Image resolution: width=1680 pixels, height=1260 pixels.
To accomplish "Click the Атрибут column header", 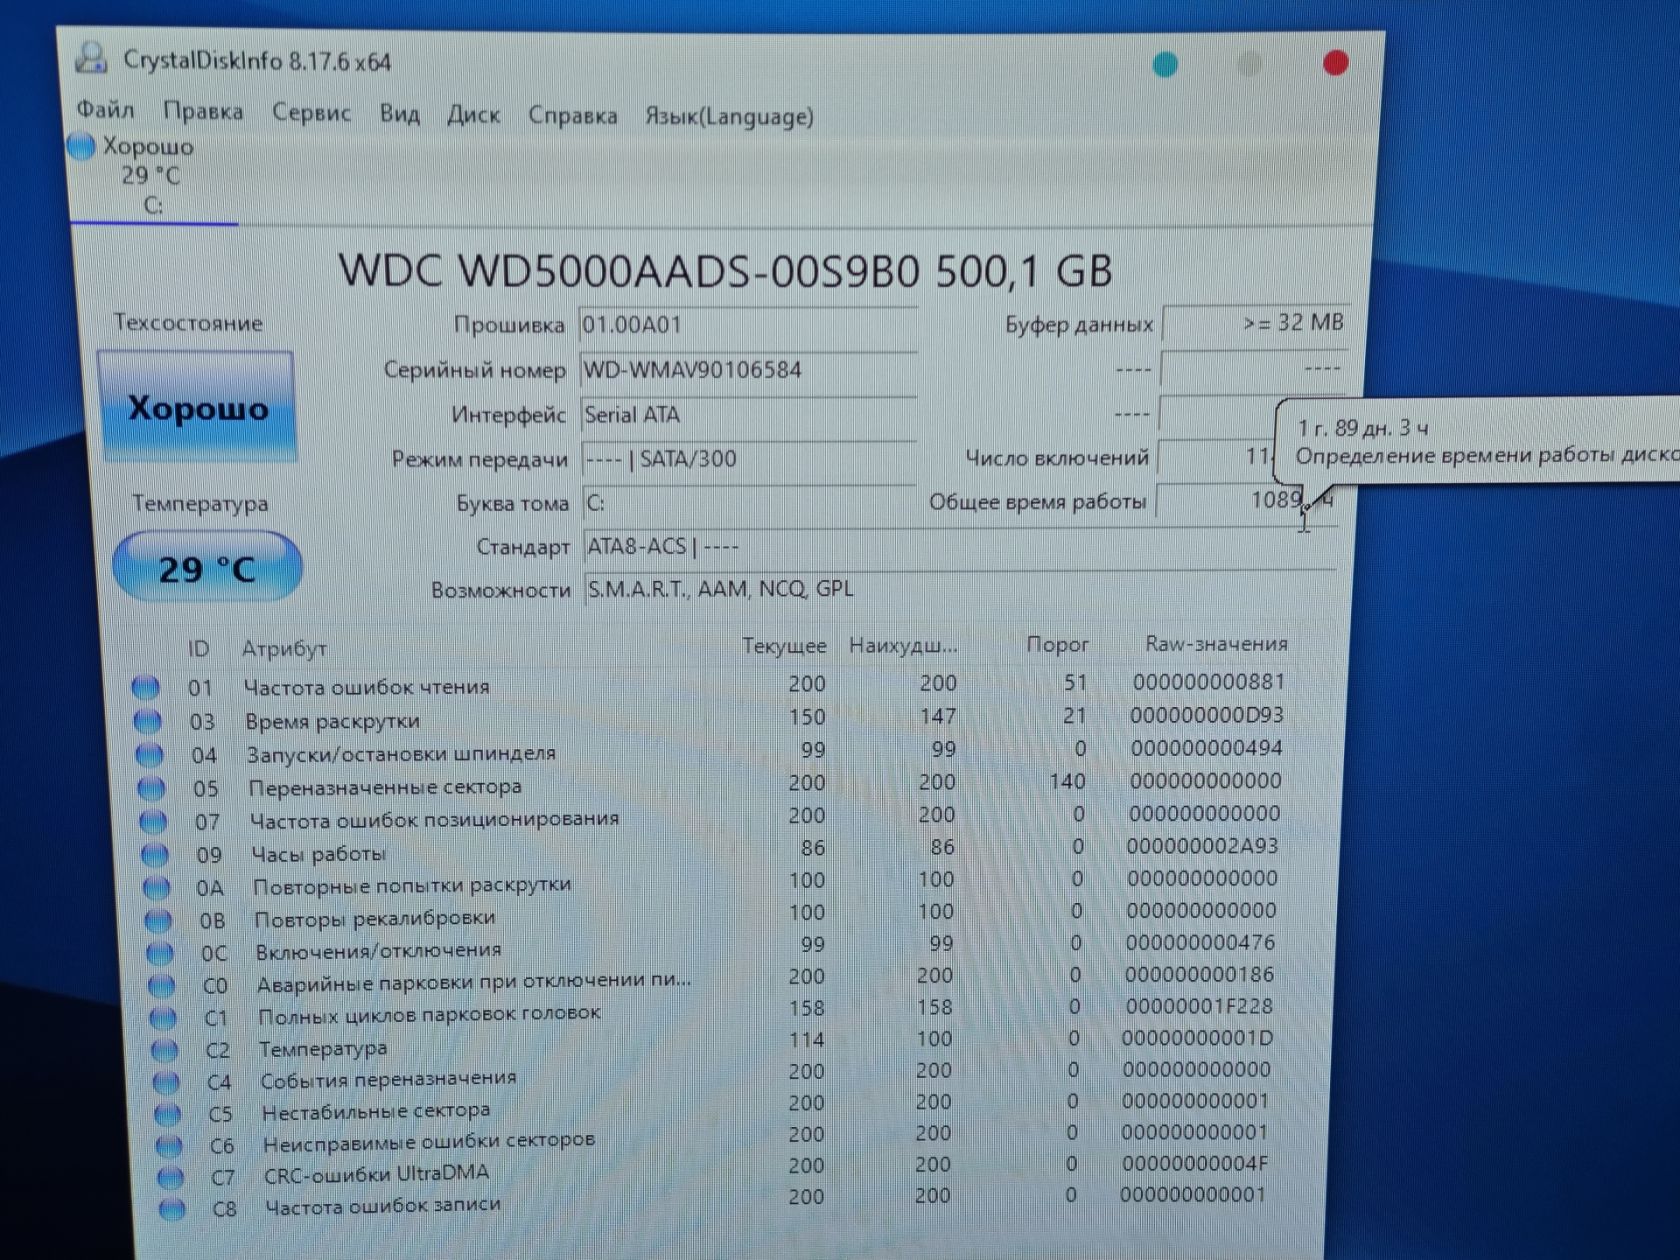I will (284, 648).
